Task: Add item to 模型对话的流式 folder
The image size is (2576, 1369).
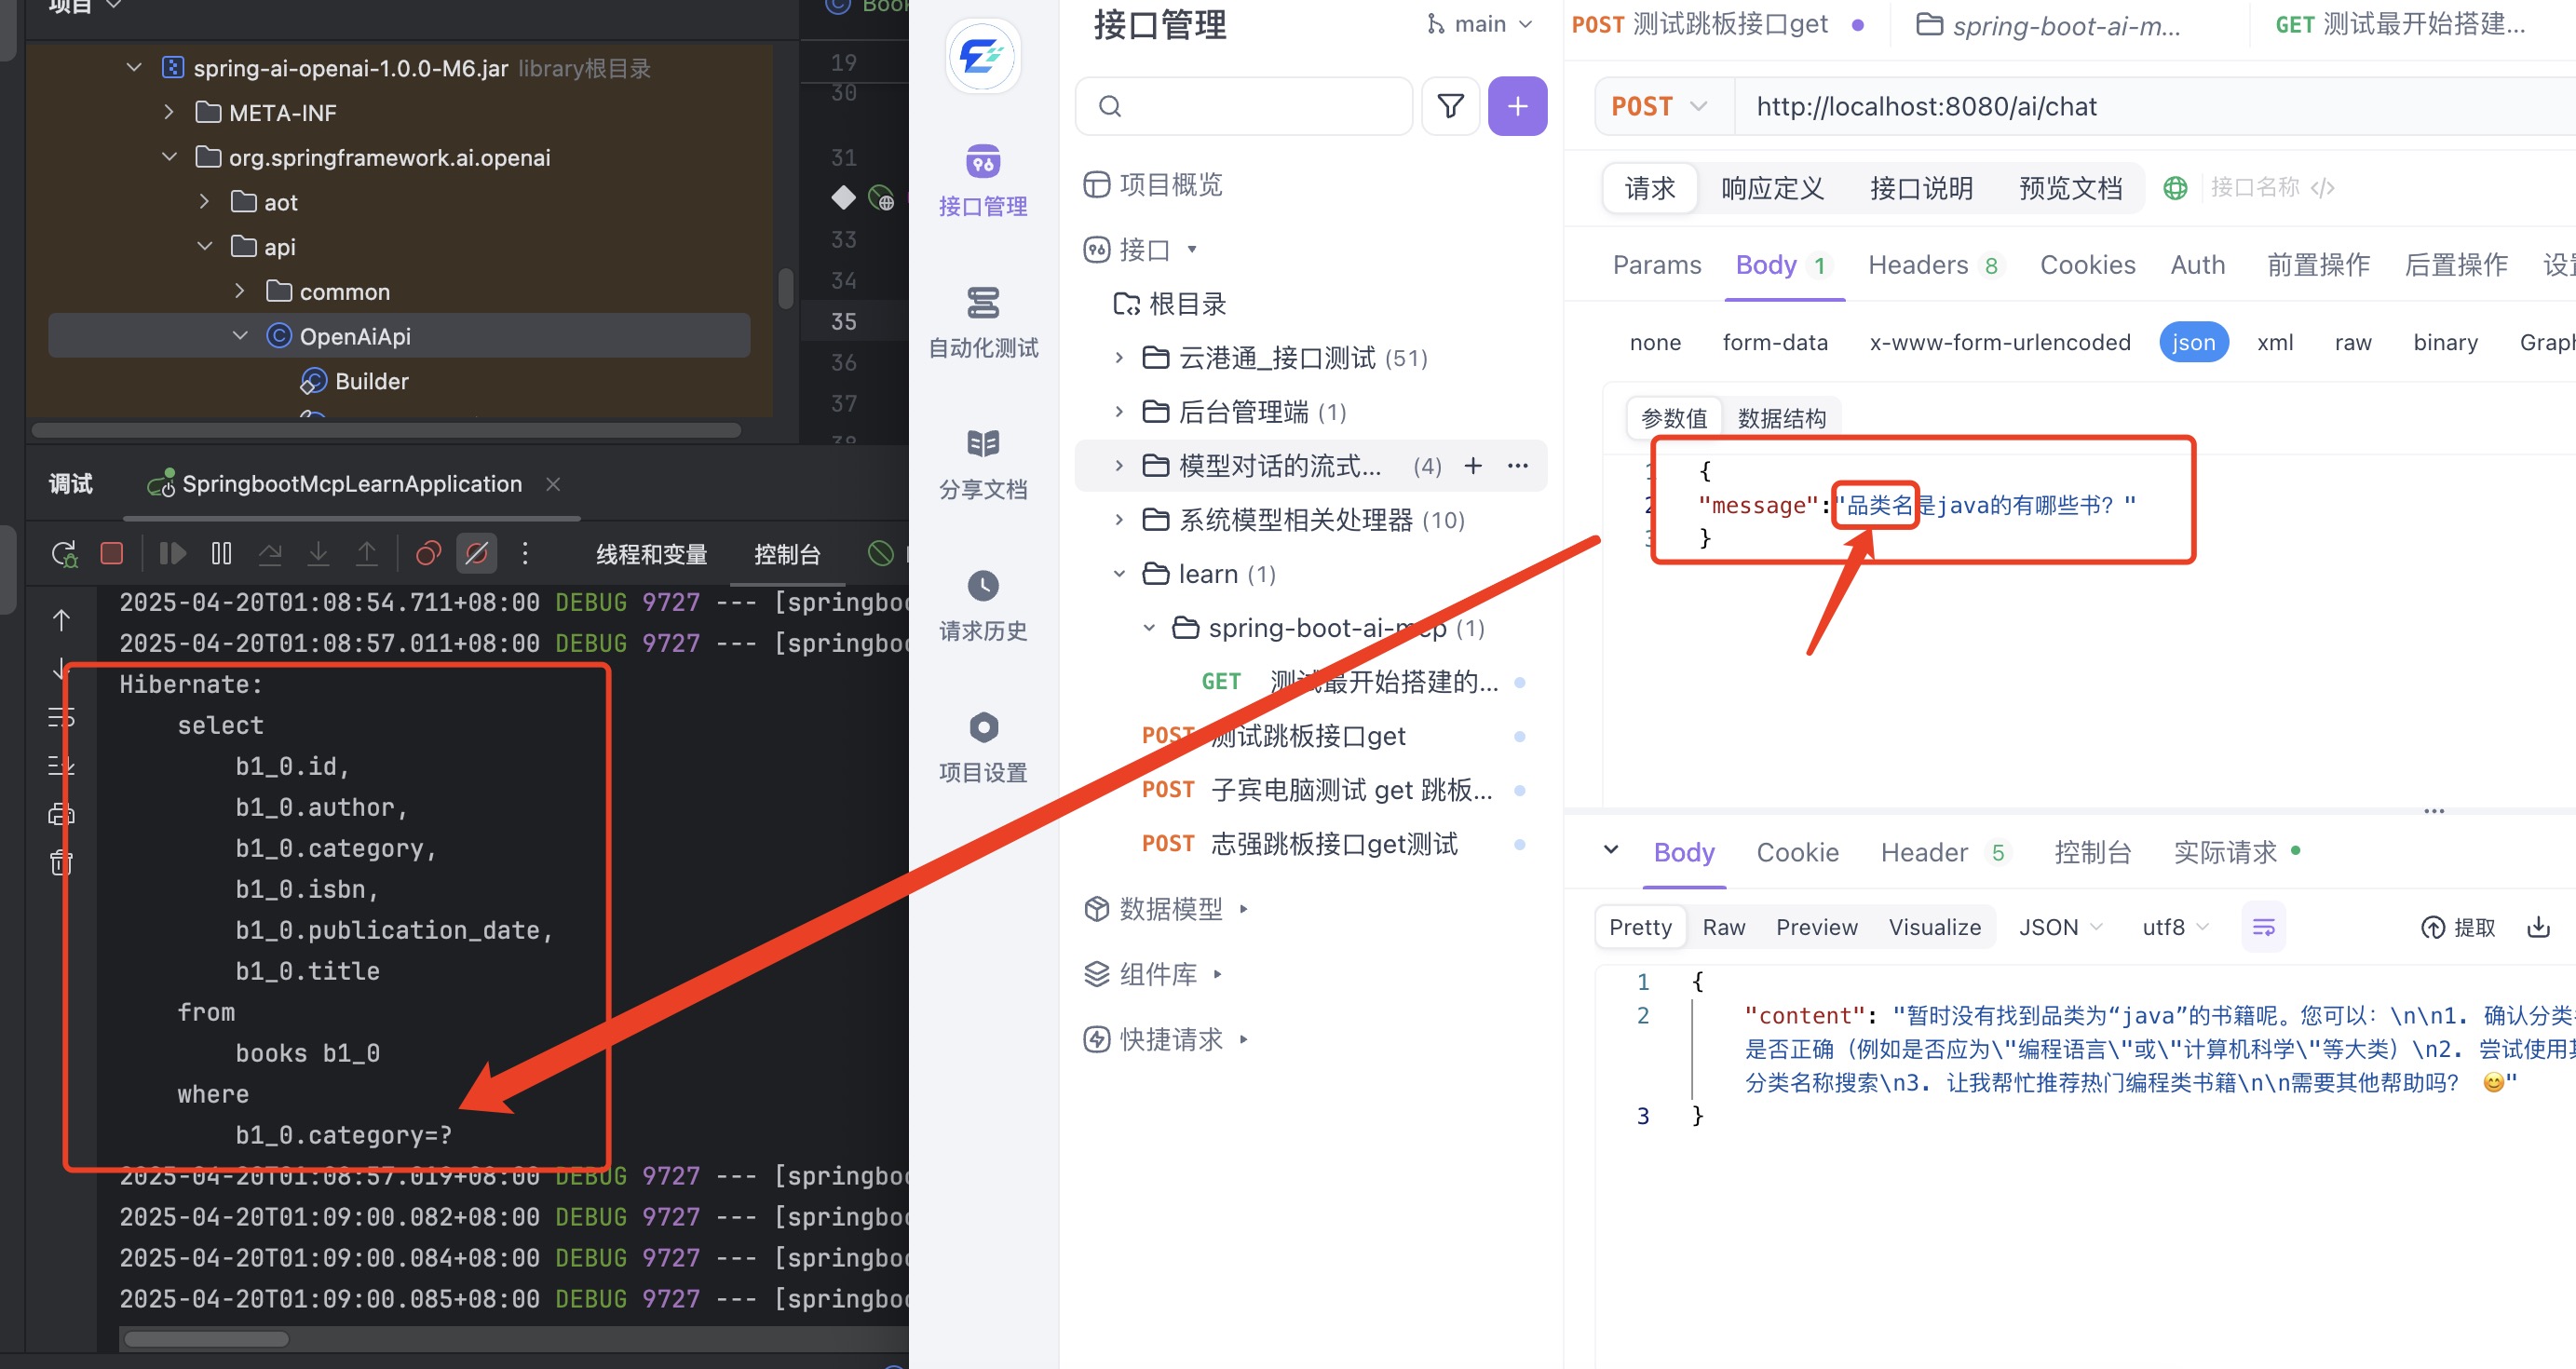Action: pos(1473,465)
